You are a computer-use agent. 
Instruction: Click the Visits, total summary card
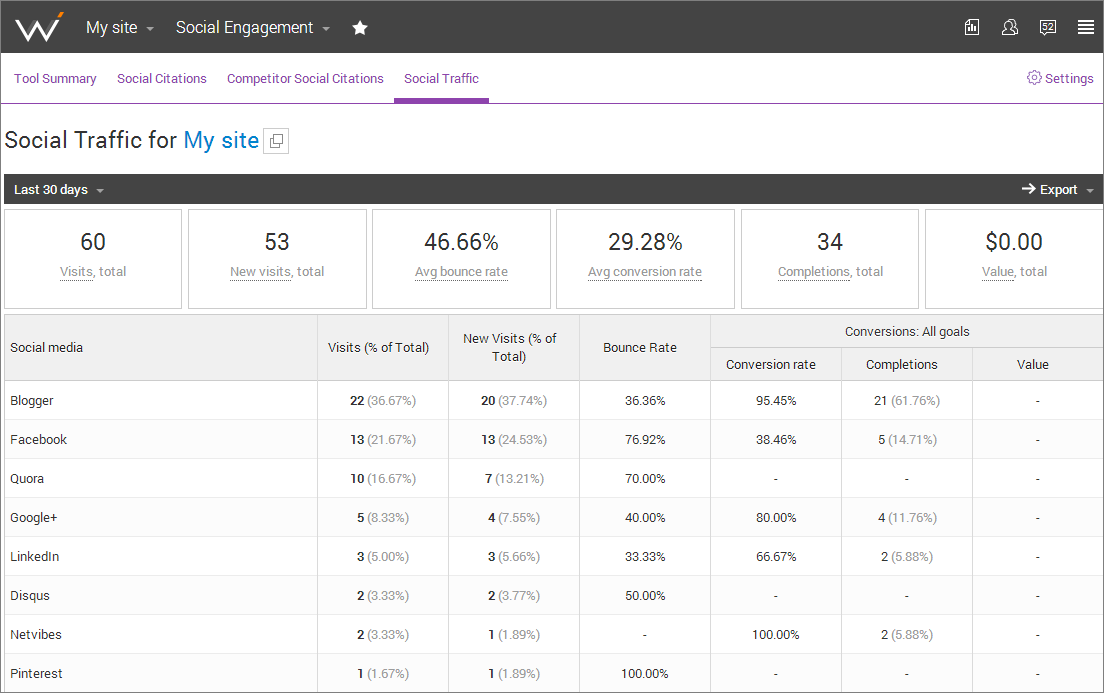pos(93,258)
